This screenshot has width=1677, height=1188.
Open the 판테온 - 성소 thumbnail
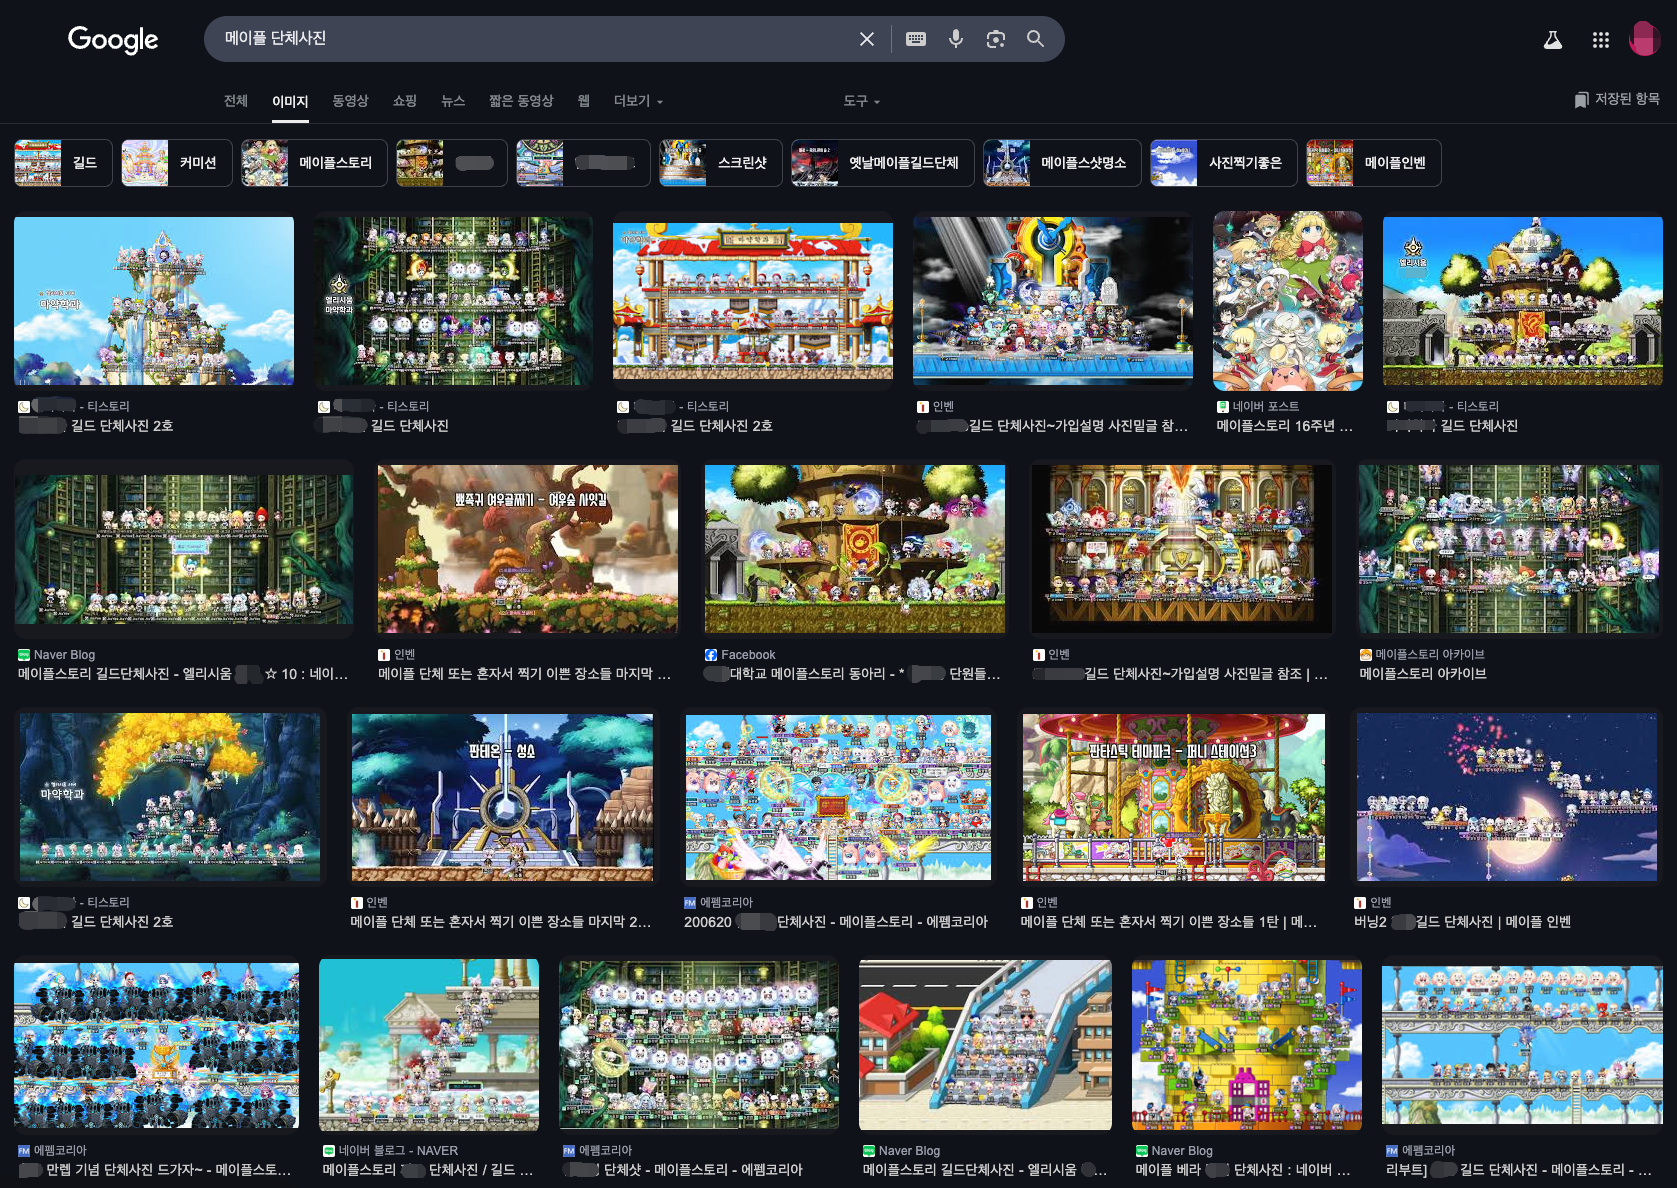point(502,797)
